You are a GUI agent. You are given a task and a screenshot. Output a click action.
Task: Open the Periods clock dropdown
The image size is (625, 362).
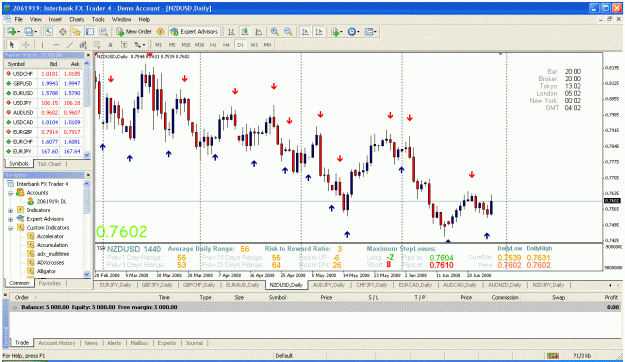tap(353, 31)
